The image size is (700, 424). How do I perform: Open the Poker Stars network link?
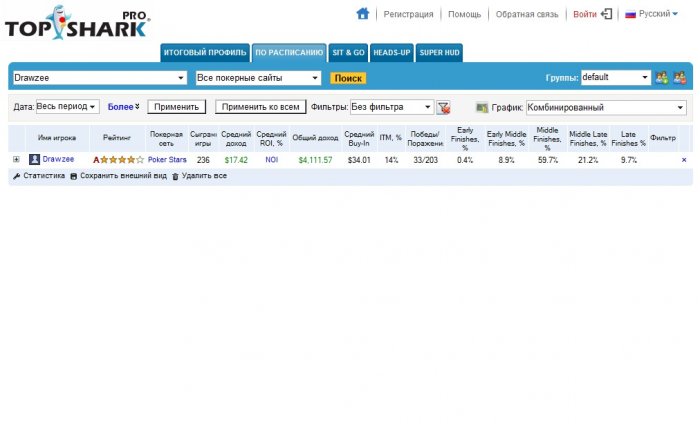point(167,160)
